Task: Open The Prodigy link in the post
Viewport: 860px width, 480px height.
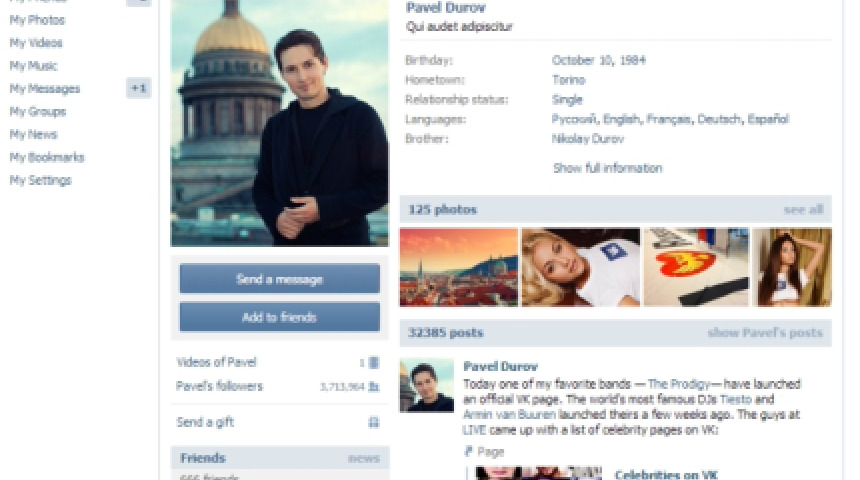Action: [x=679, y=384]
